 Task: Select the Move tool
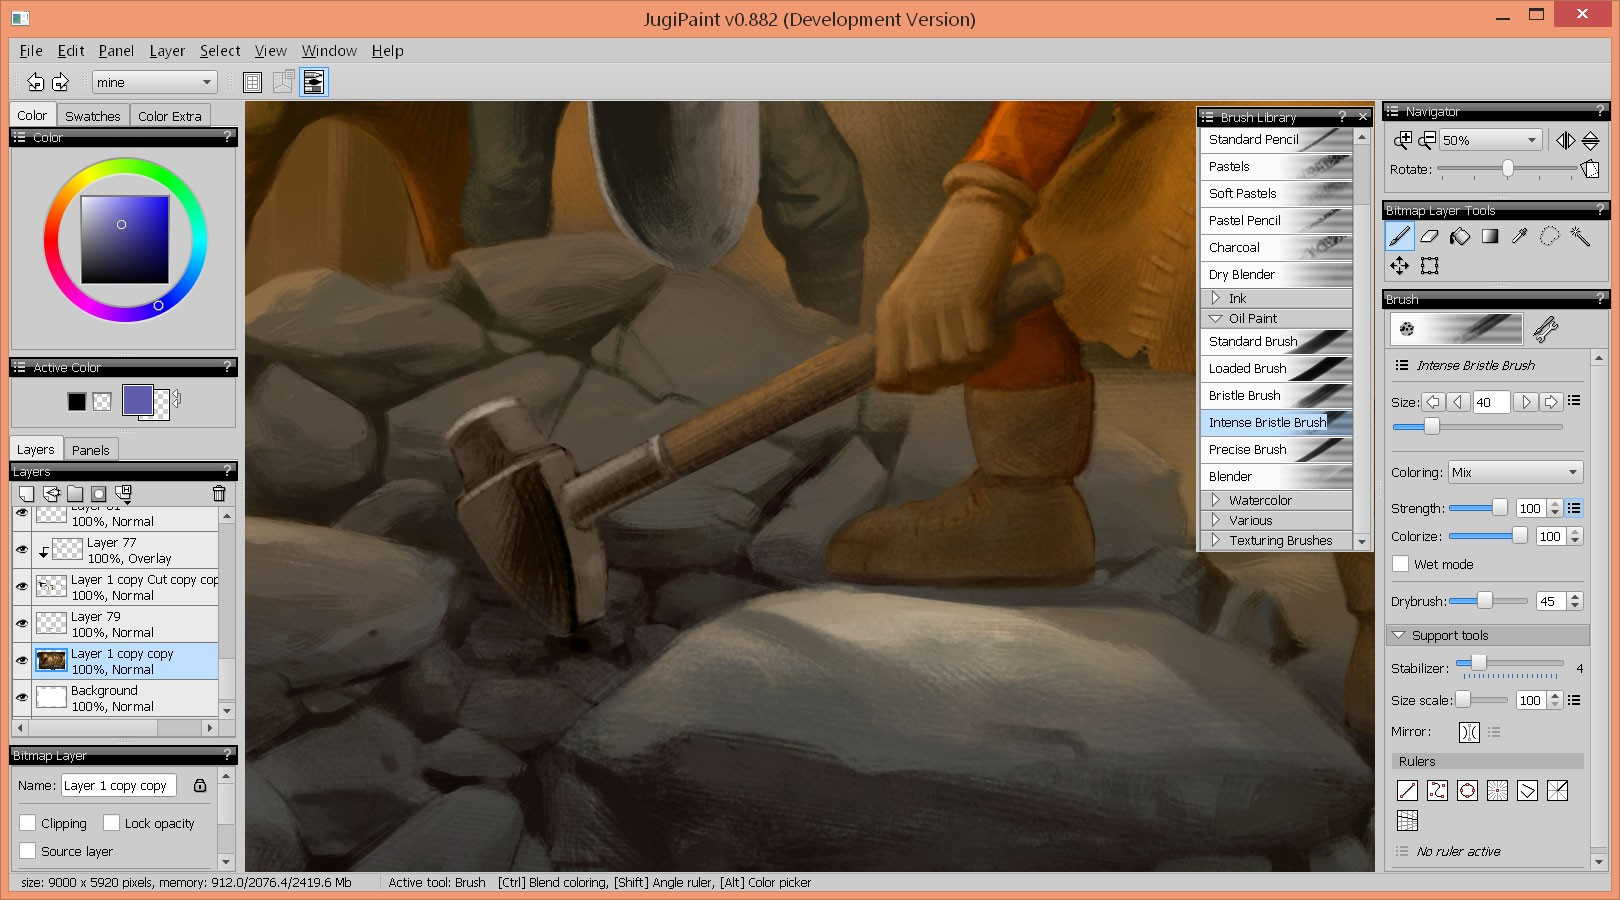click(1399, 265)
